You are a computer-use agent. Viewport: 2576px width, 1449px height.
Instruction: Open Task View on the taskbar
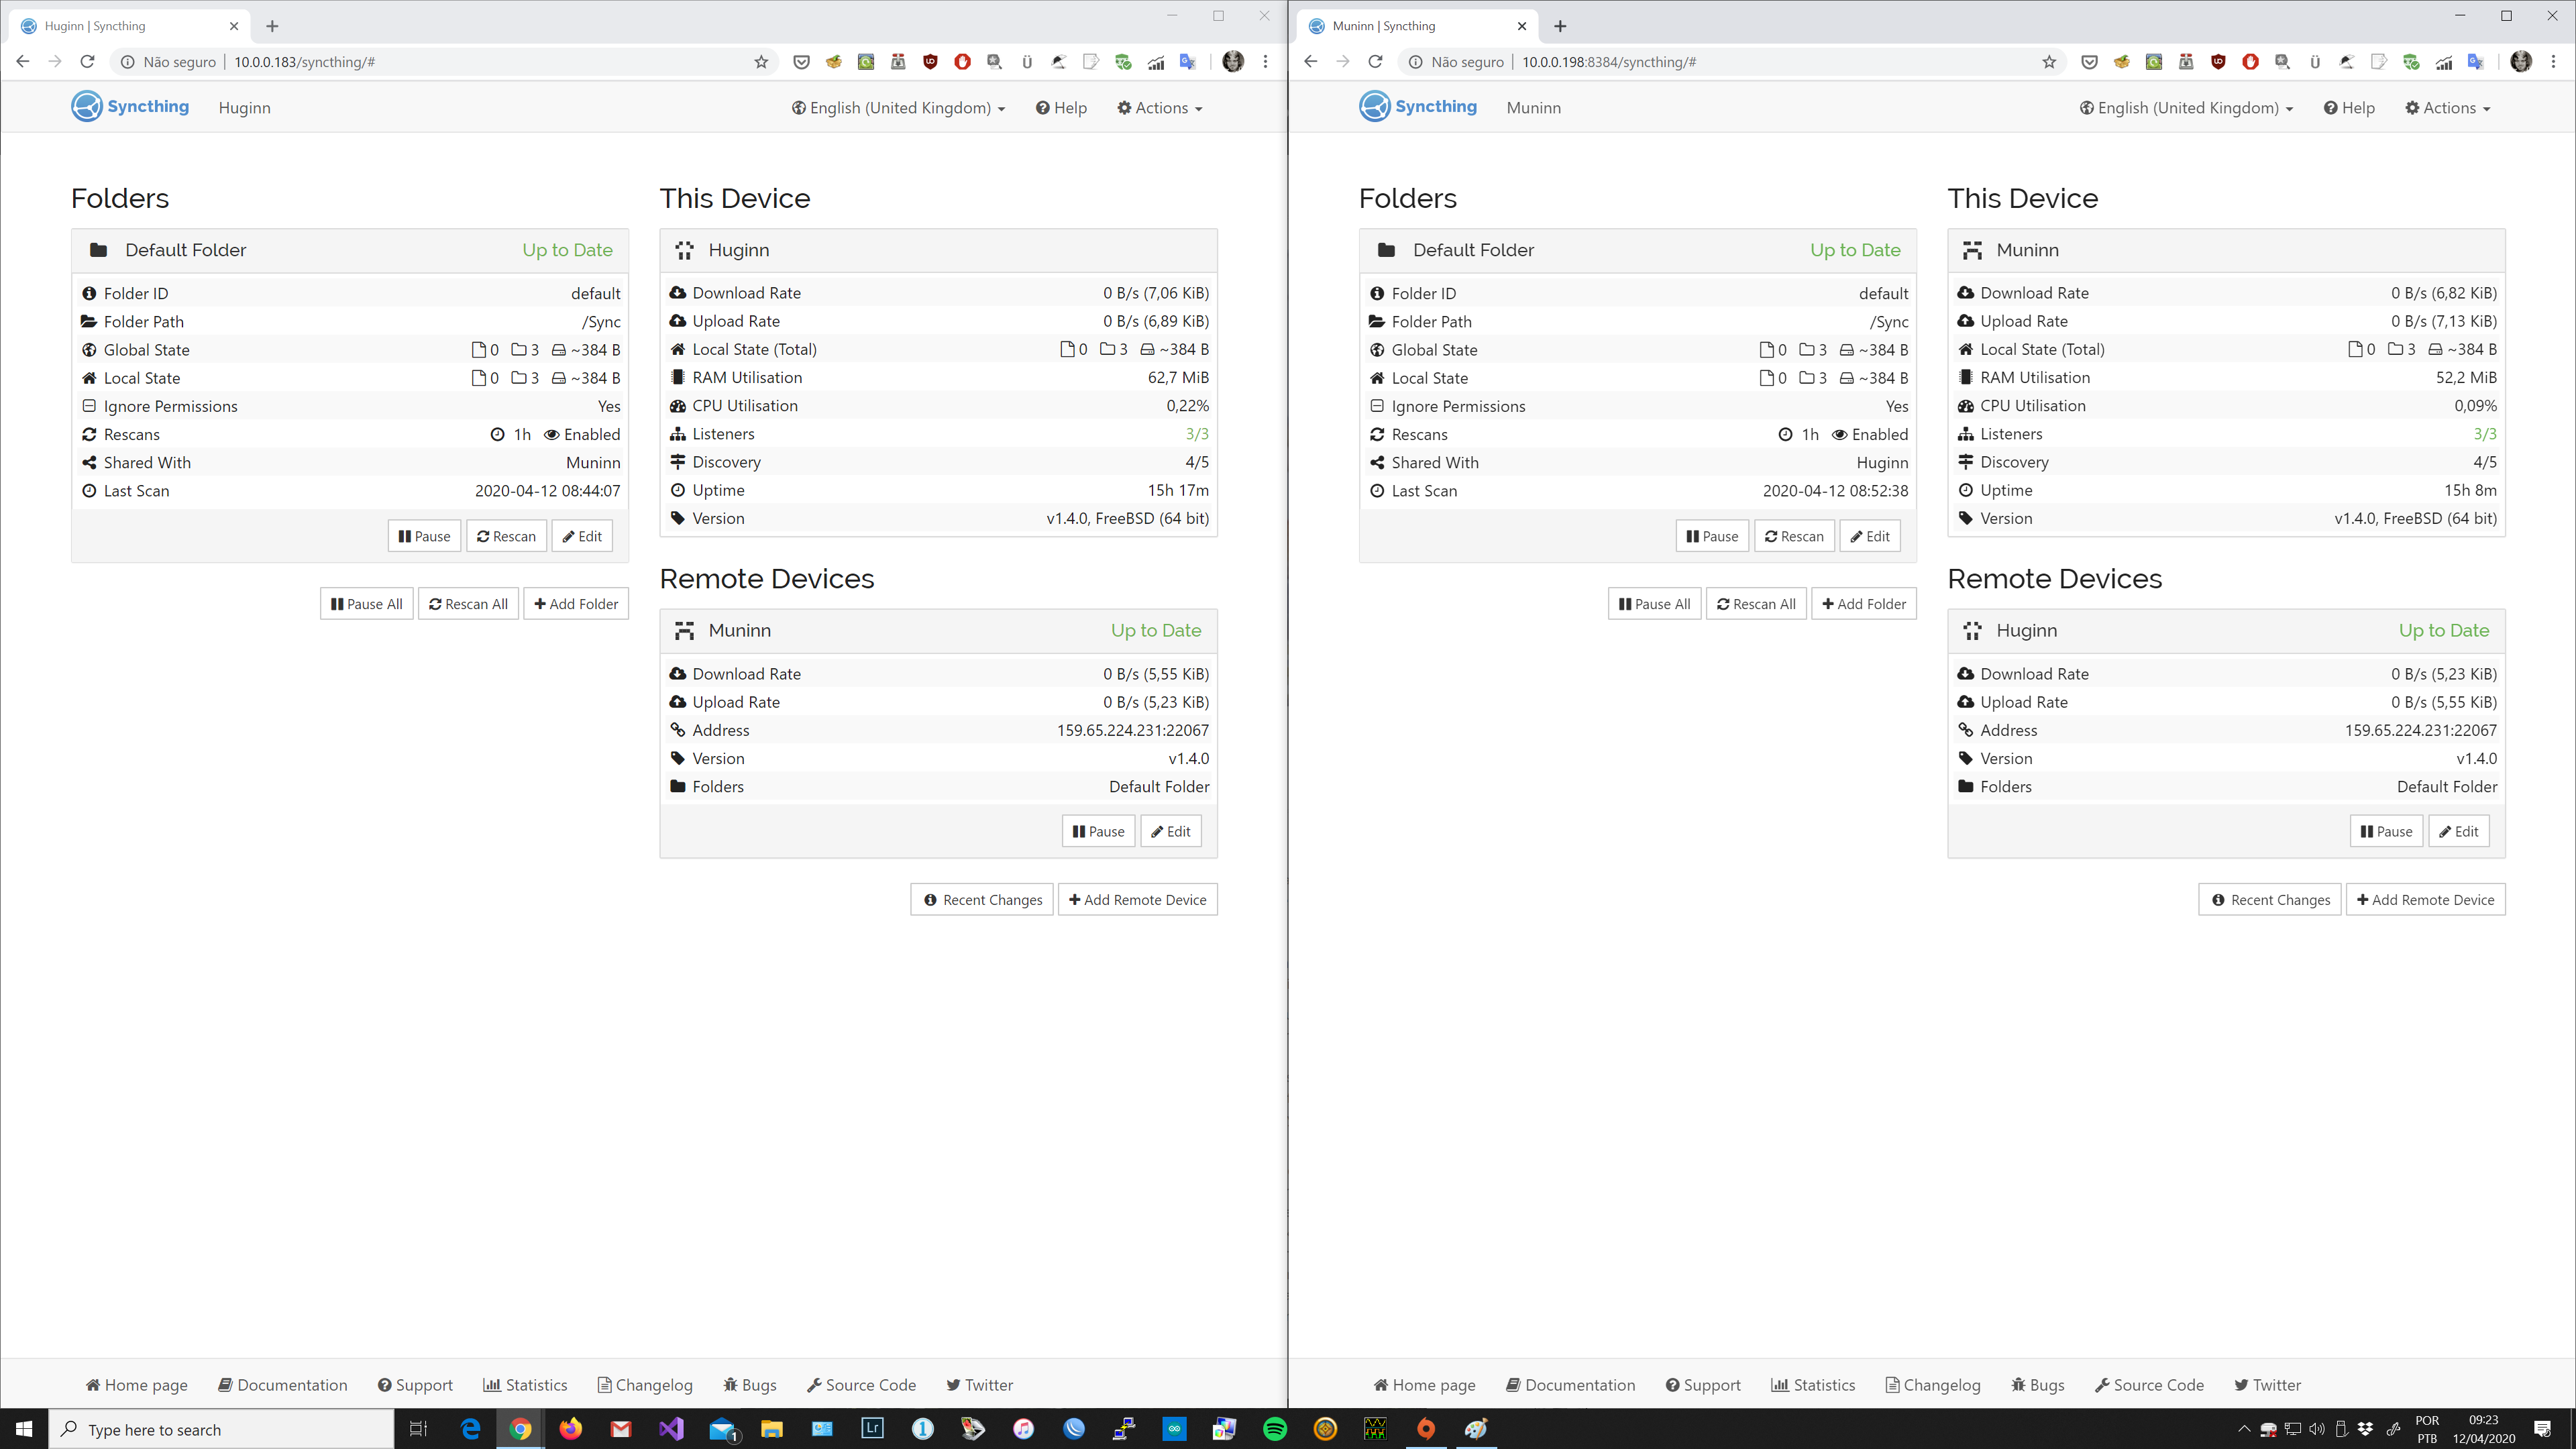[419, 1429]
